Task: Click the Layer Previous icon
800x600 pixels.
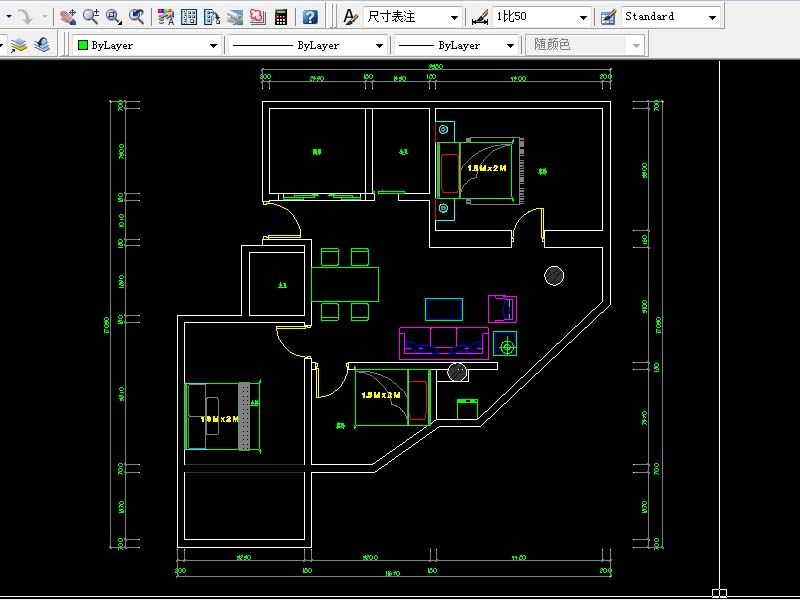Action: [x=41, y=45]
